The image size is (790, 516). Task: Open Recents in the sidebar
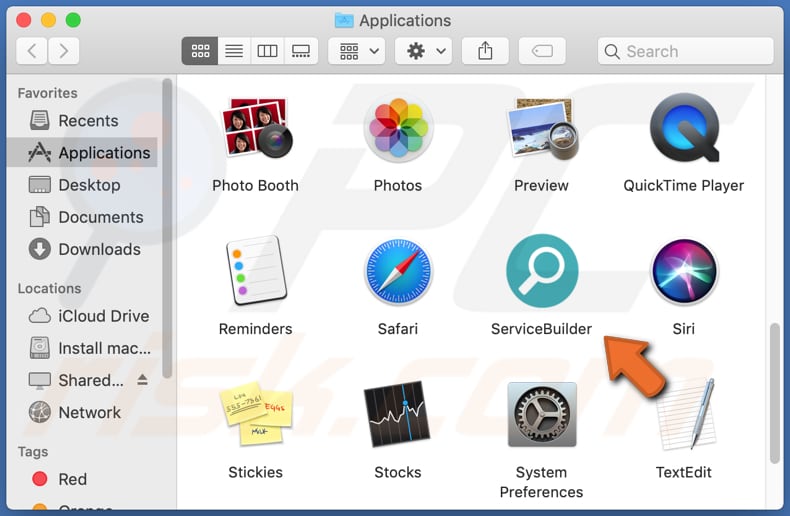coord(82,120)
